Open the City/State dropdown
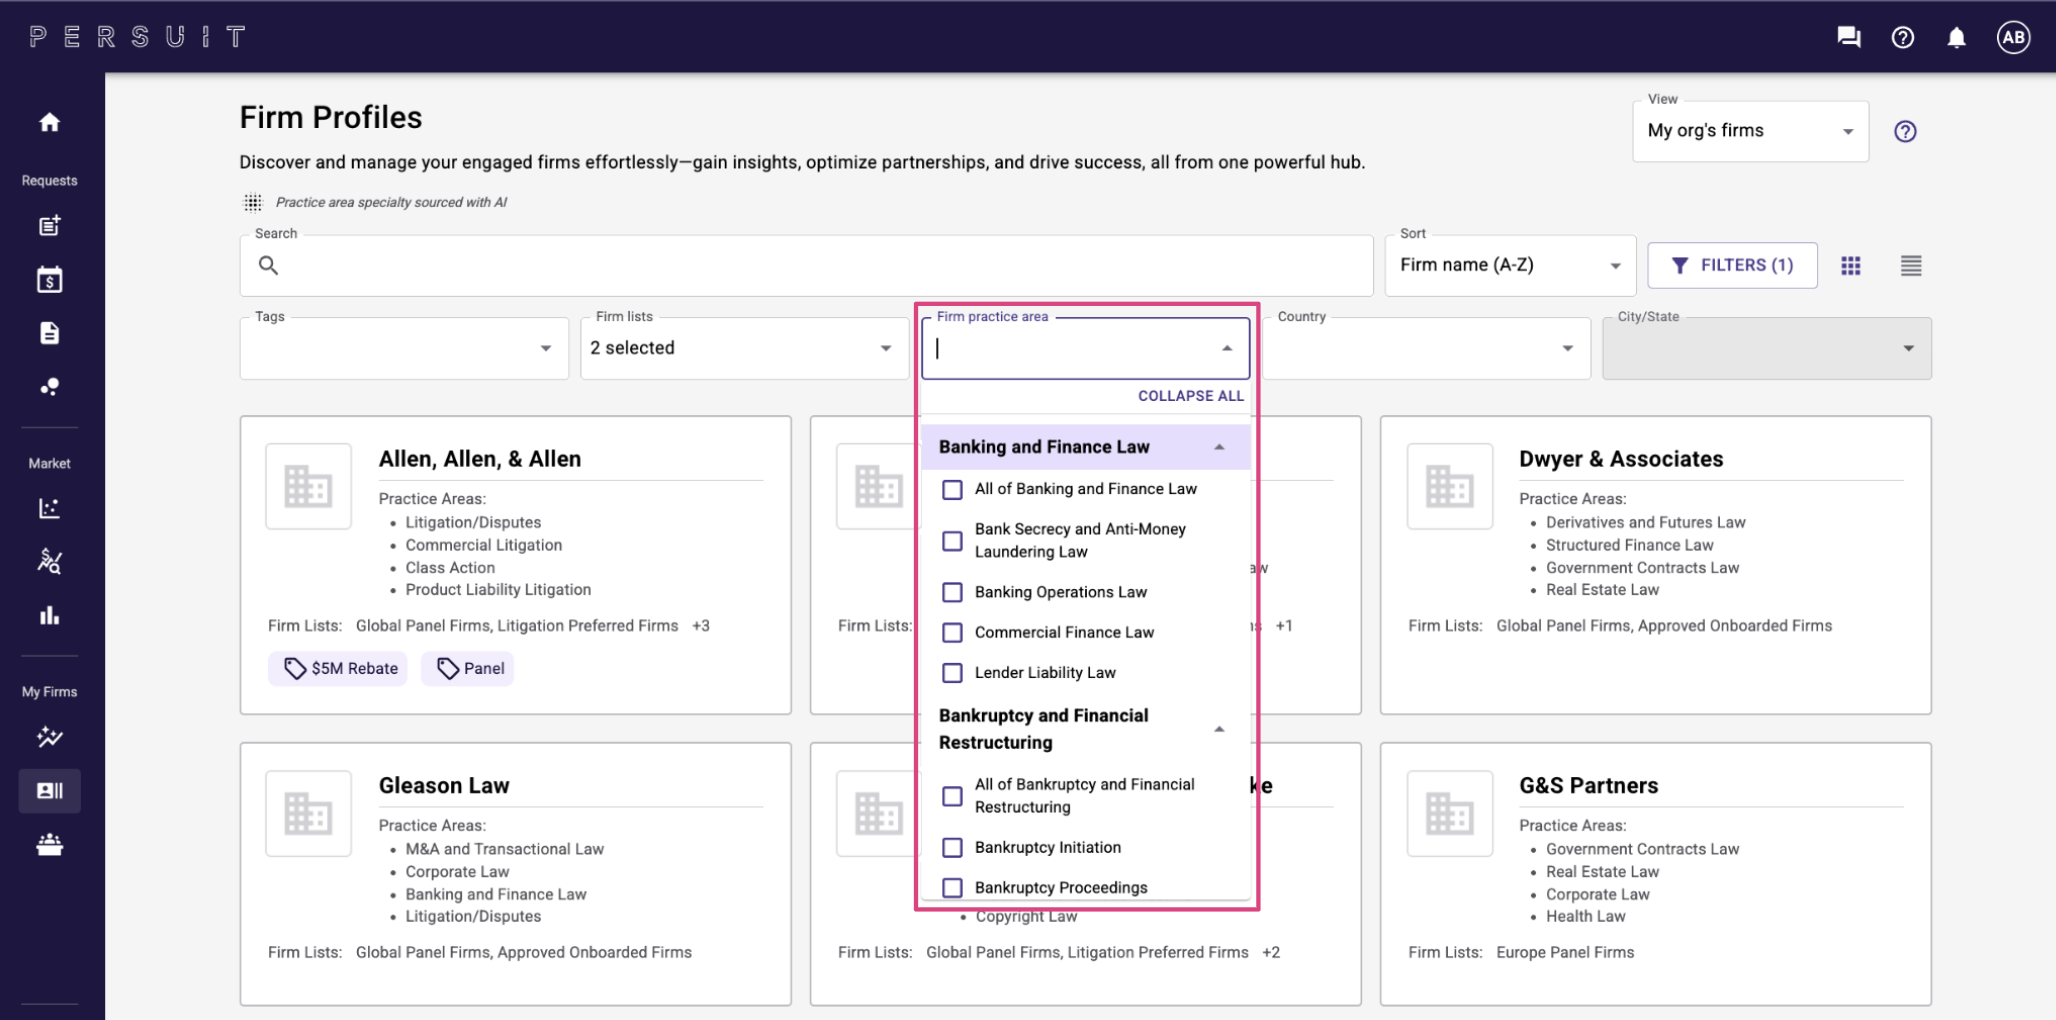Viewport: 2056px width, 1020px height. coord(1766,348)
